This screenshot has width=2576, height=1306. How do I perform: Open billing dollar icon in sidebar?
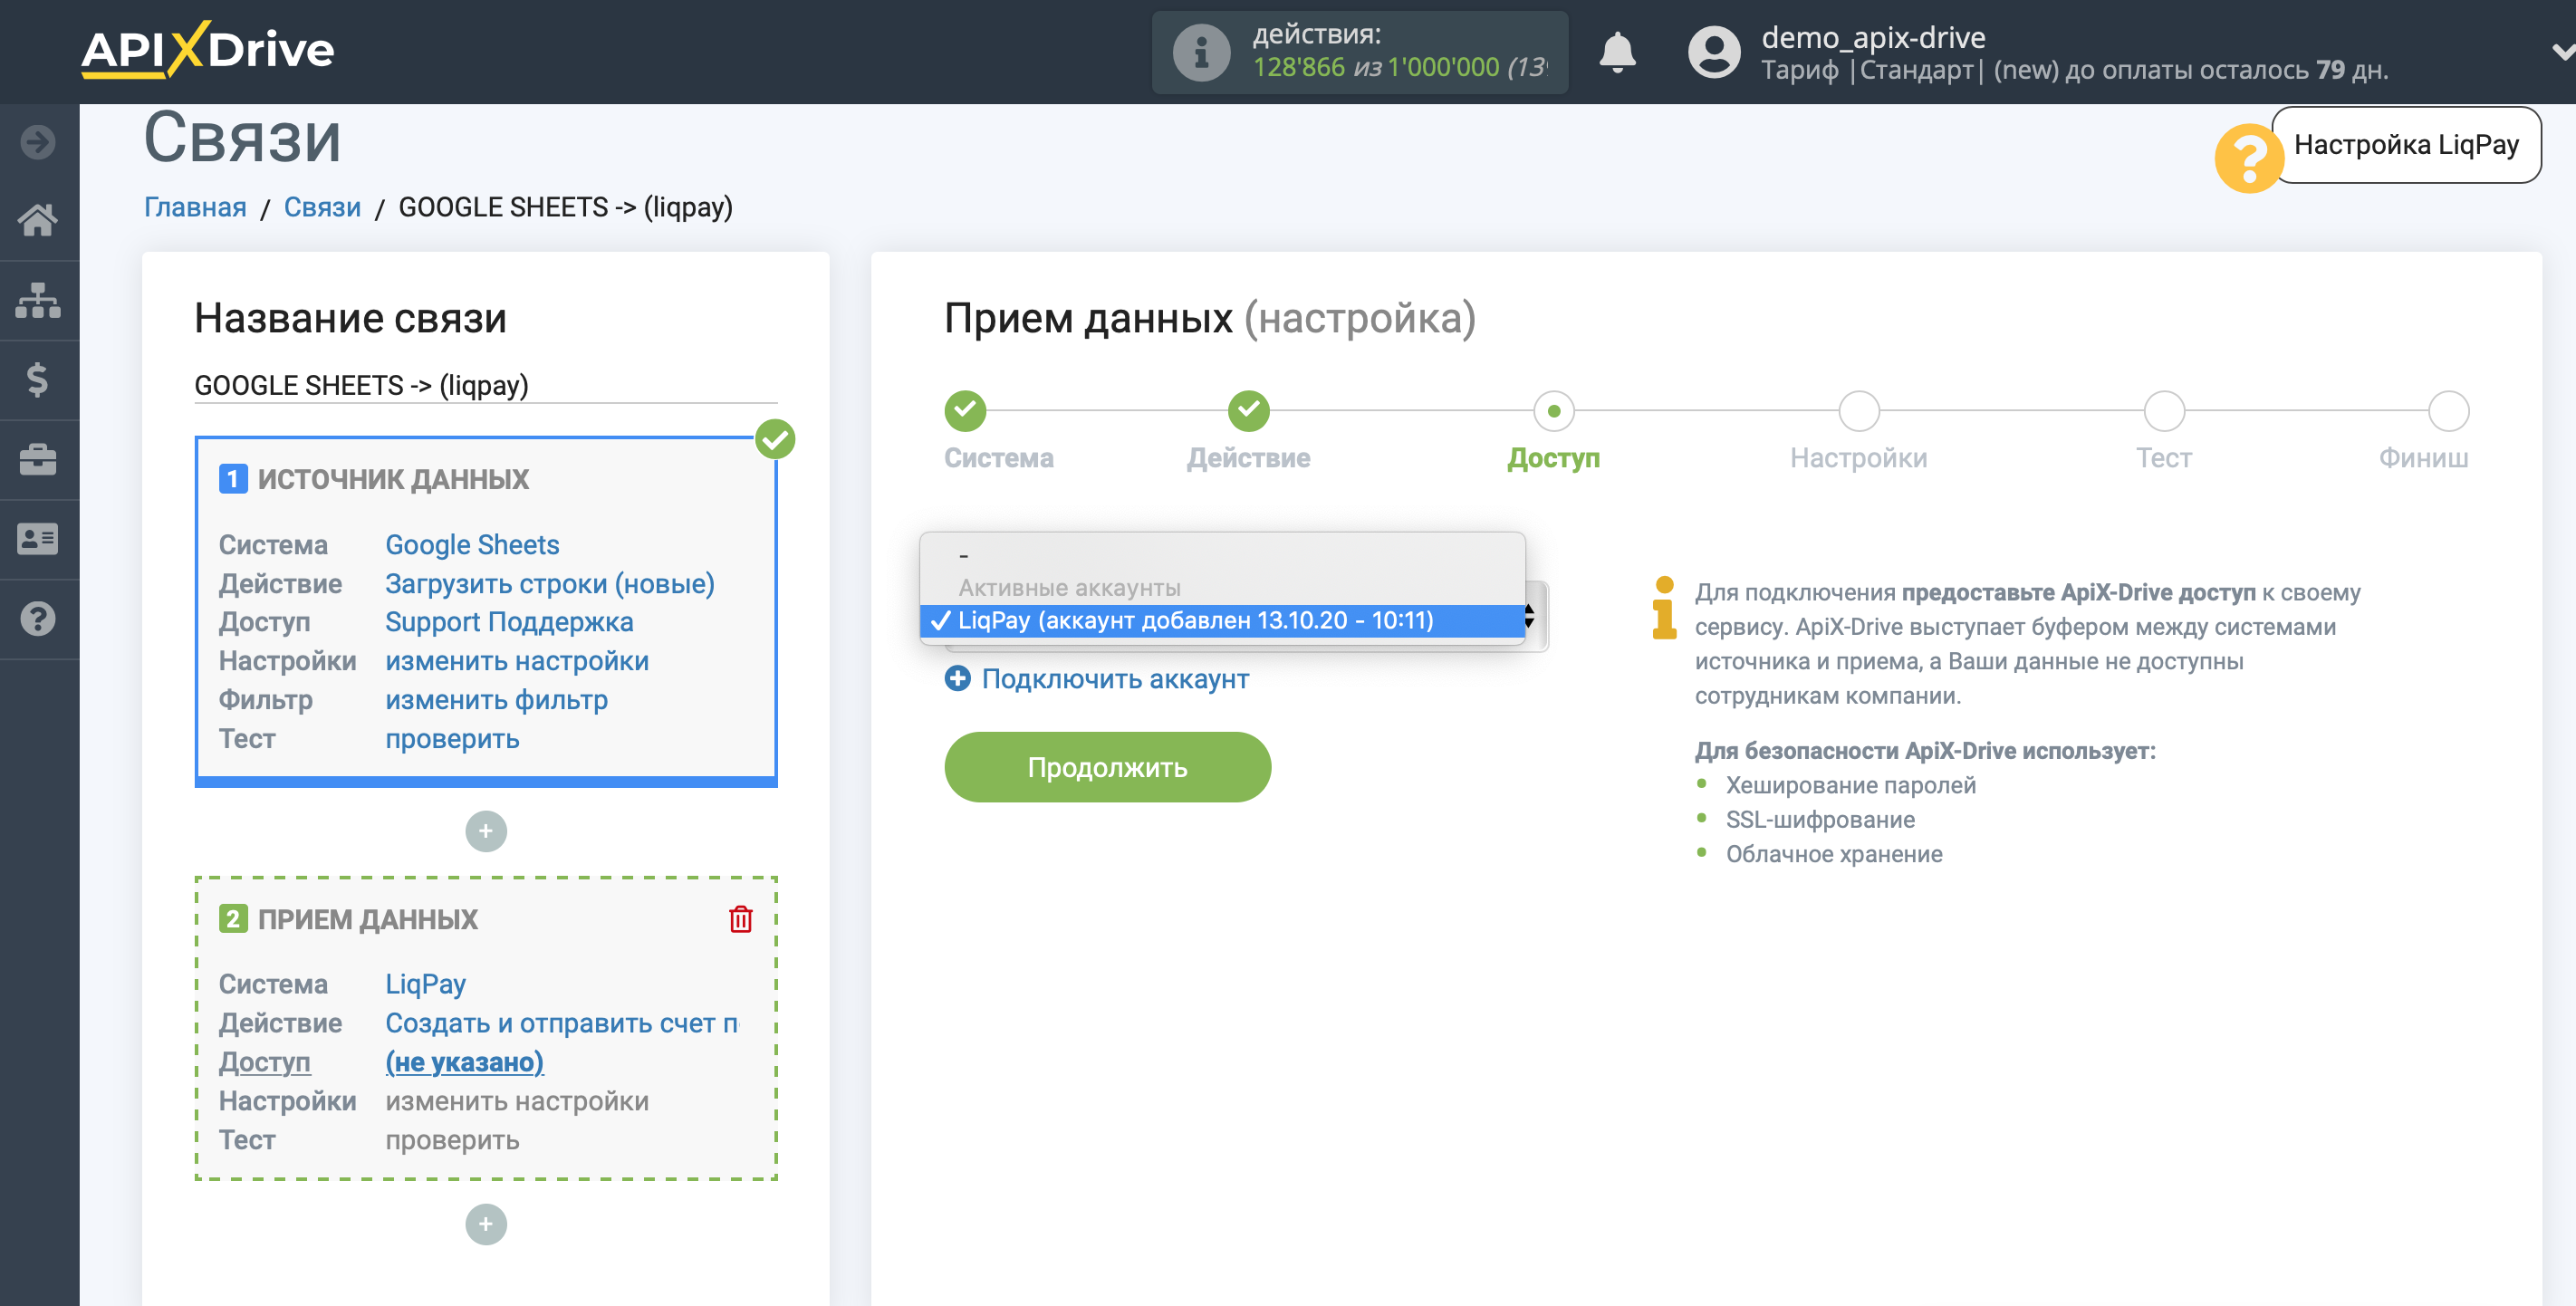click(38, 380)
